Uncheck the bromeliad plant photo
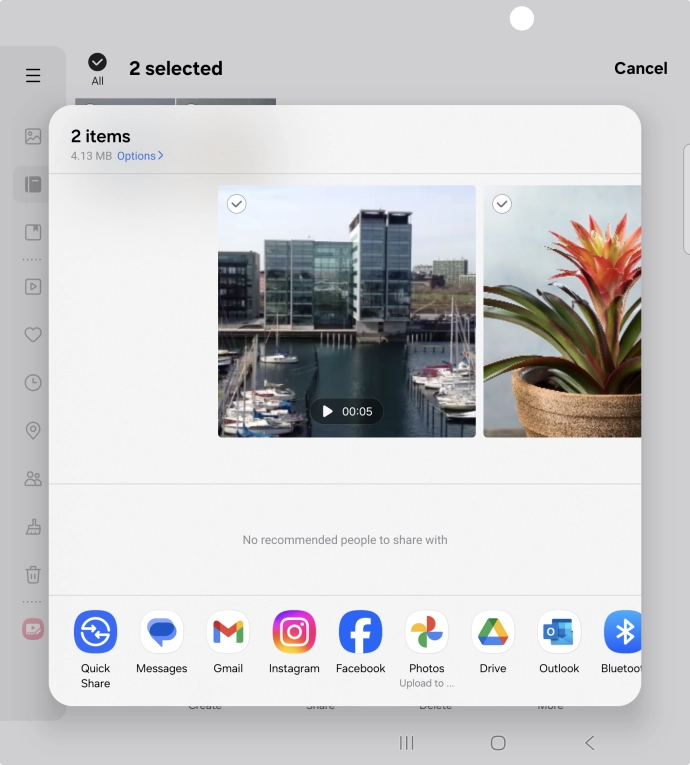The image size is (690, 765). (502, 204)
